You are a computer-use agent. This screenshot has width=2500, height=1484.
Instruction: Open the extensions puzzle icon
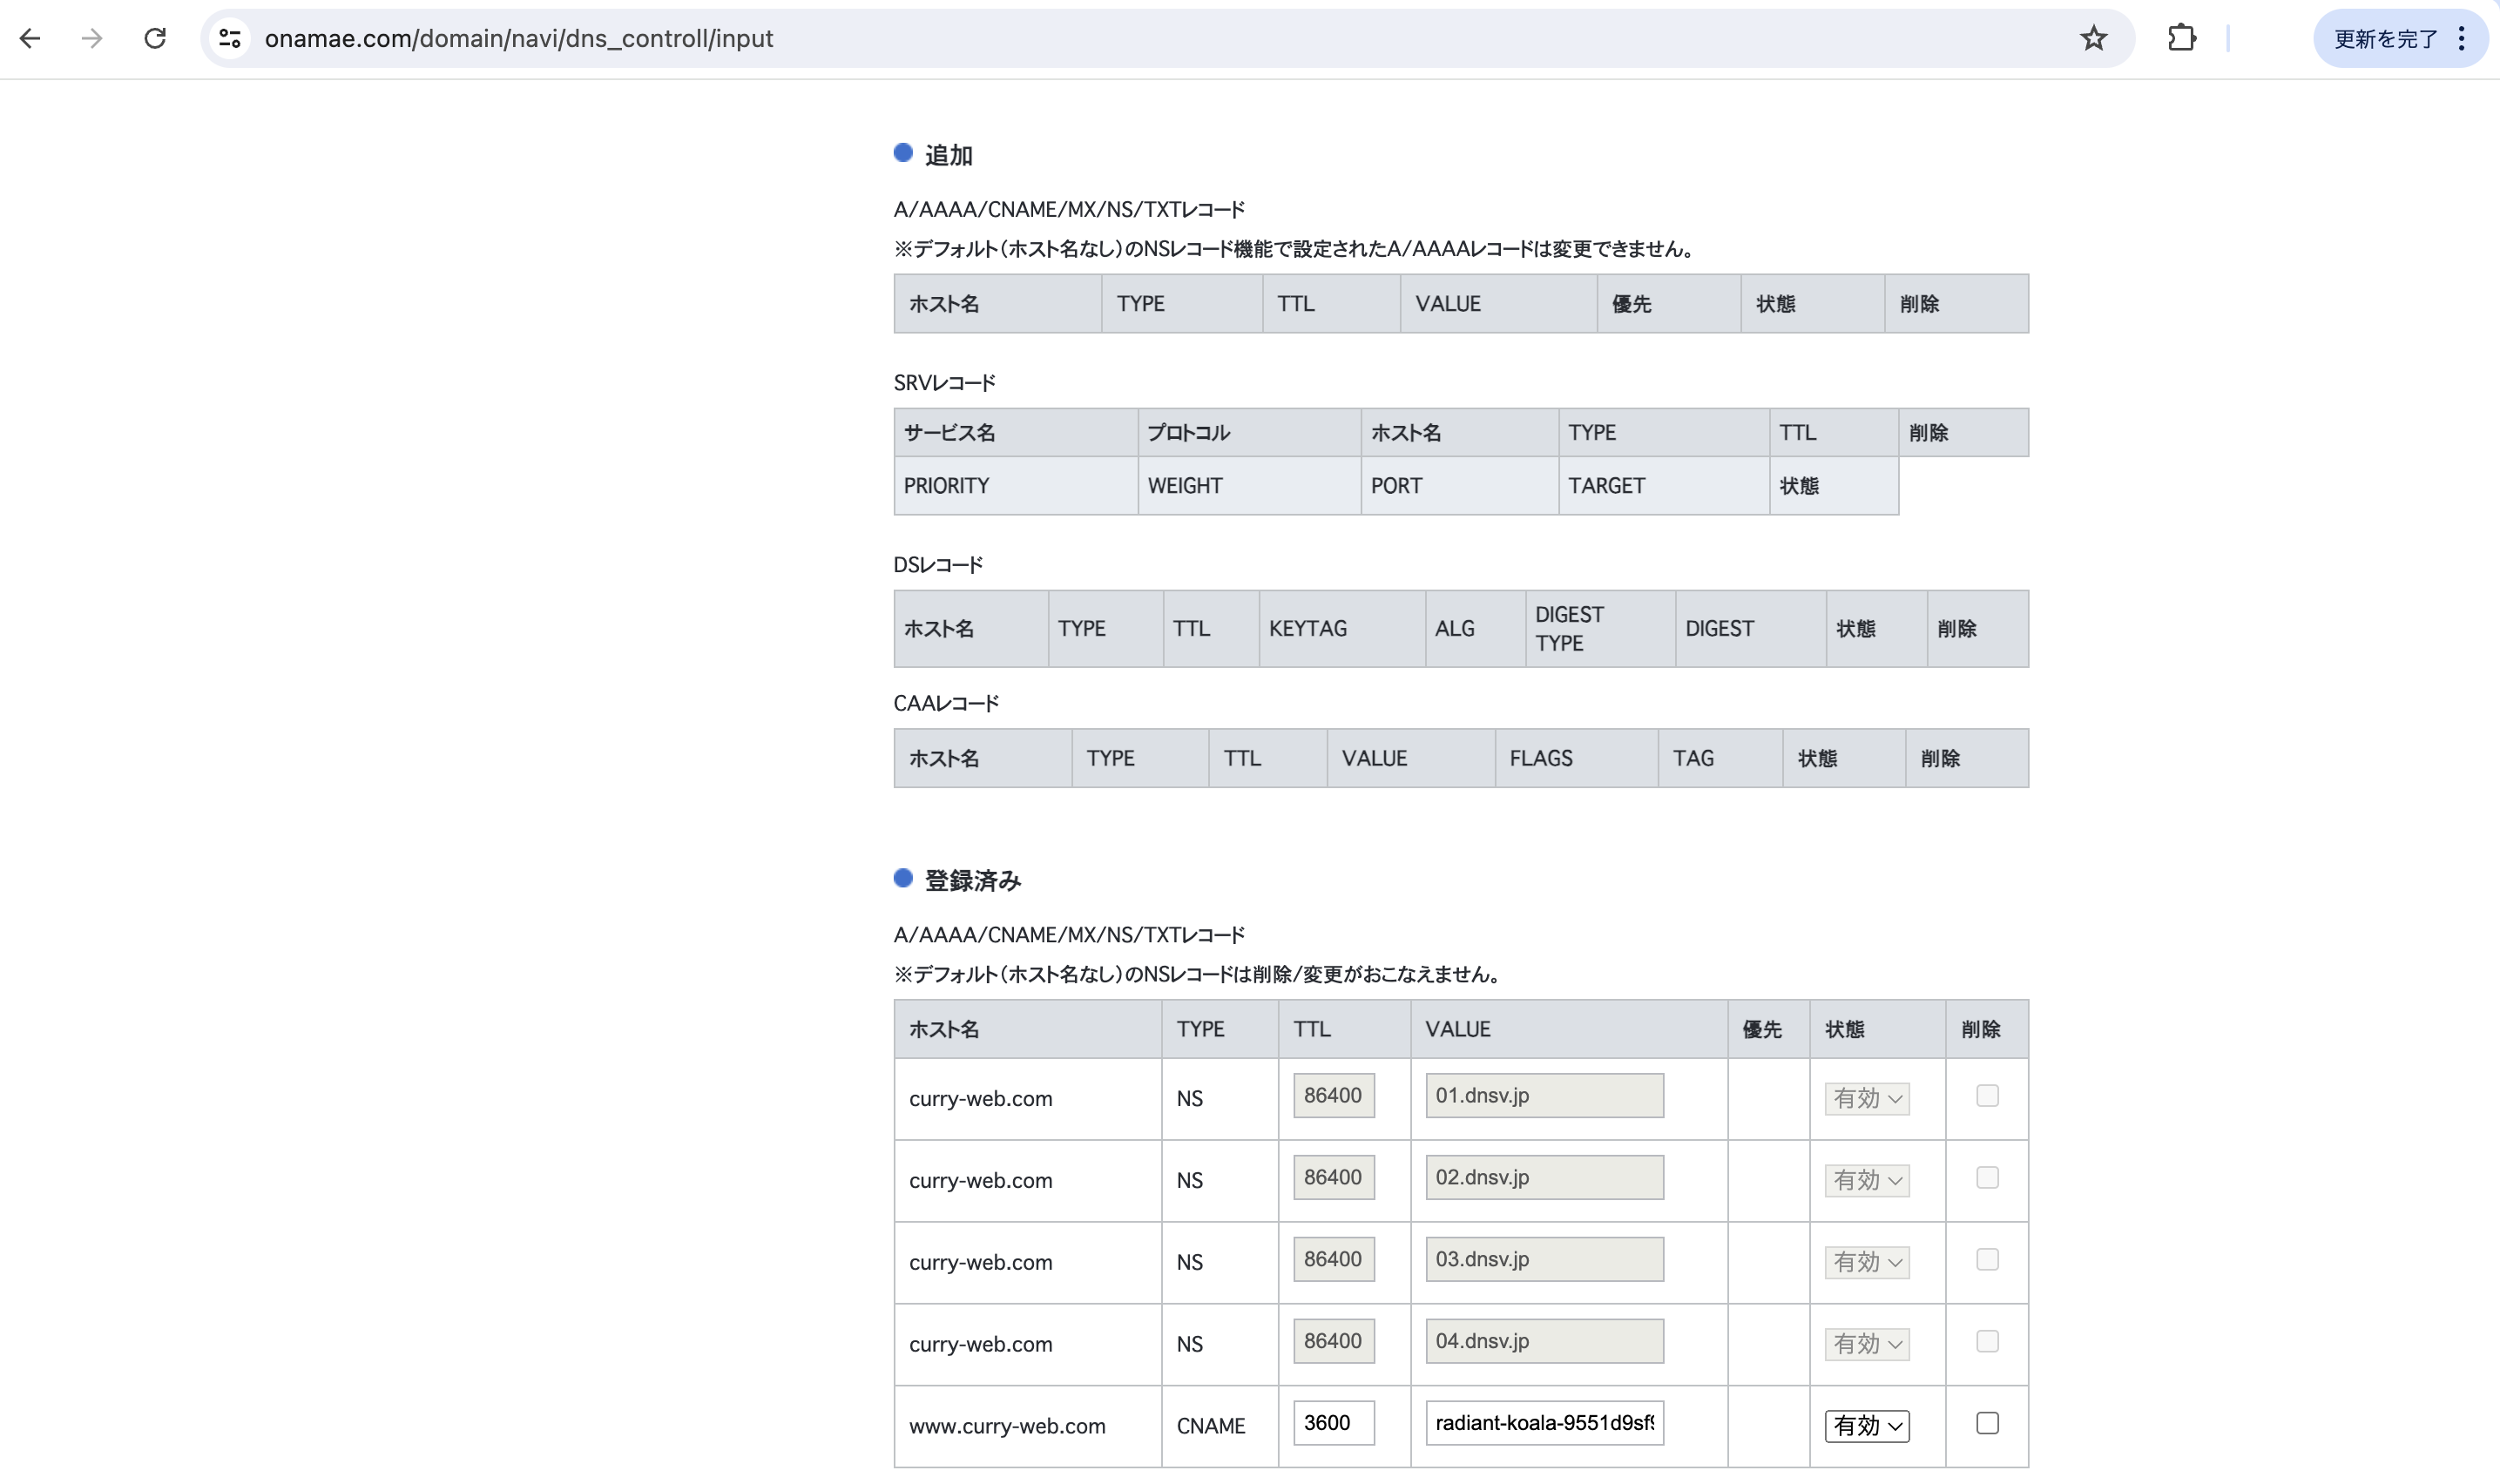[2181, 38]
